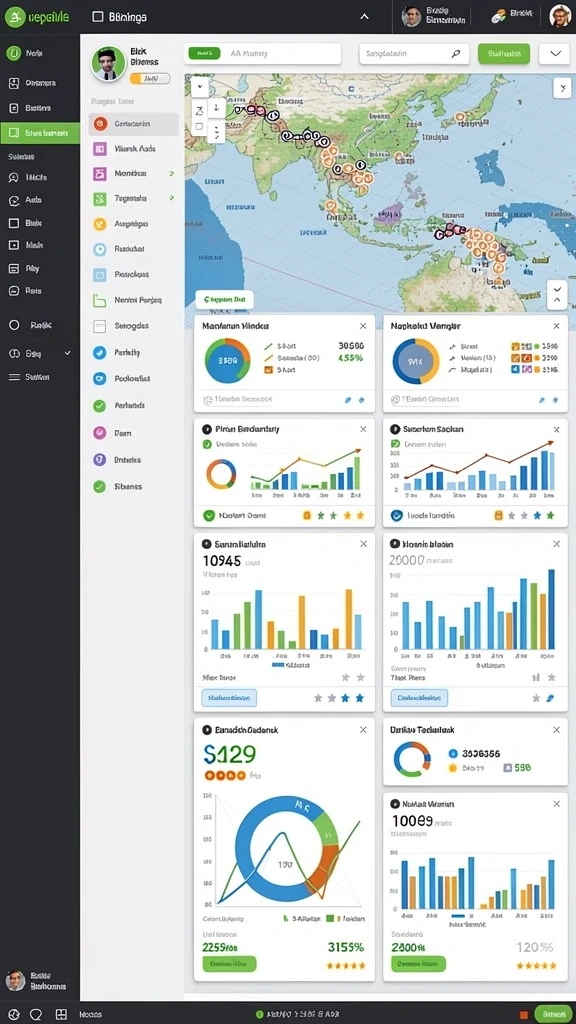Toggle the green checkbox in first line-chart card

click(206, 444)
